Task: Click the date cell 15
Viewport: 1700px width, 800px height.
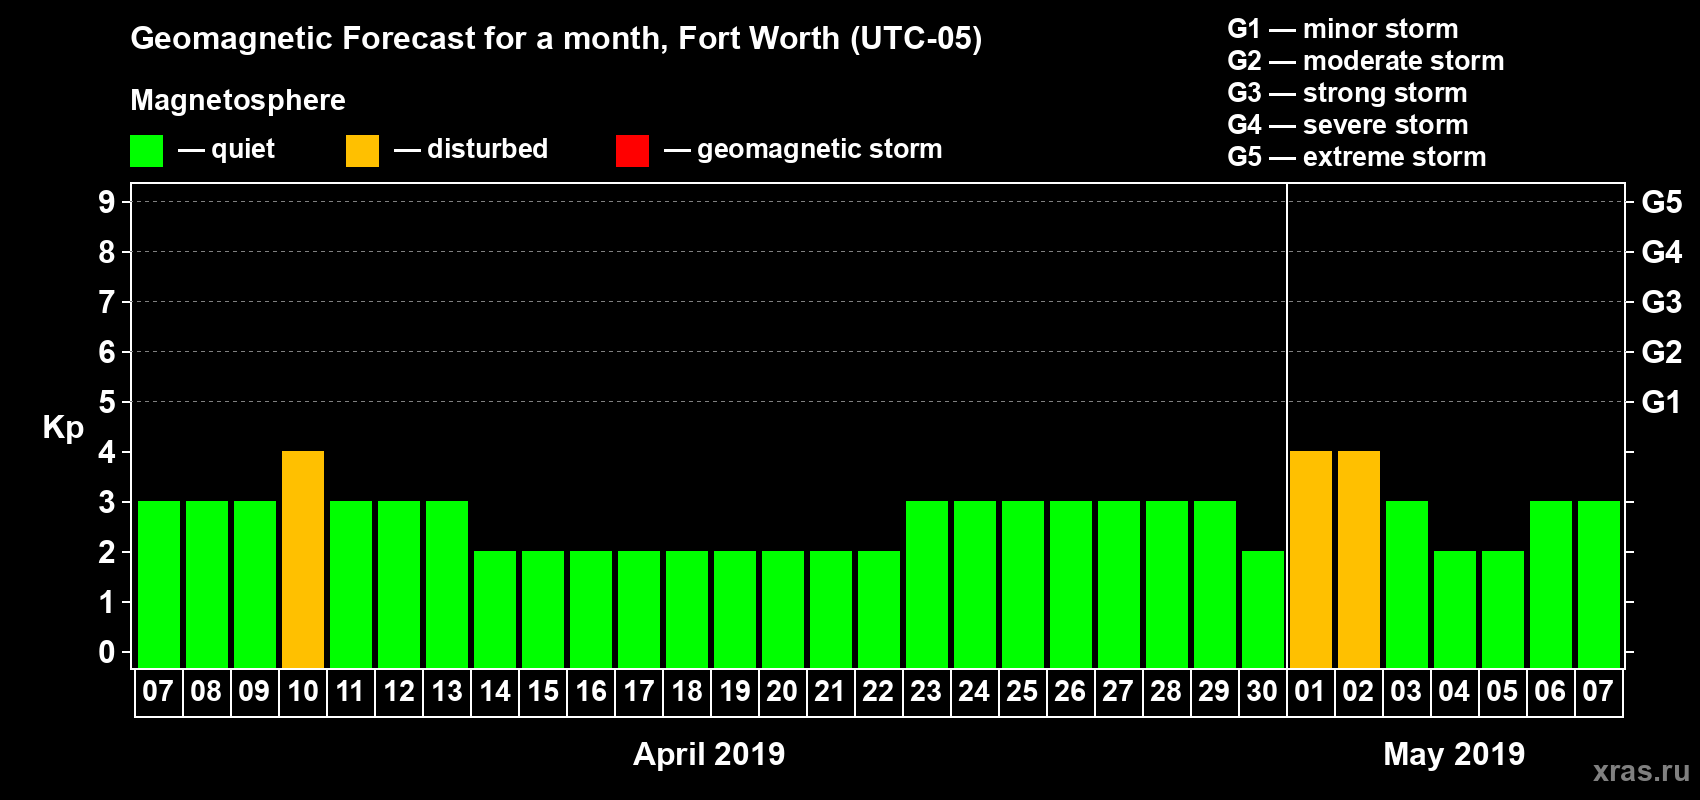Action: click(x=543, y=692)
